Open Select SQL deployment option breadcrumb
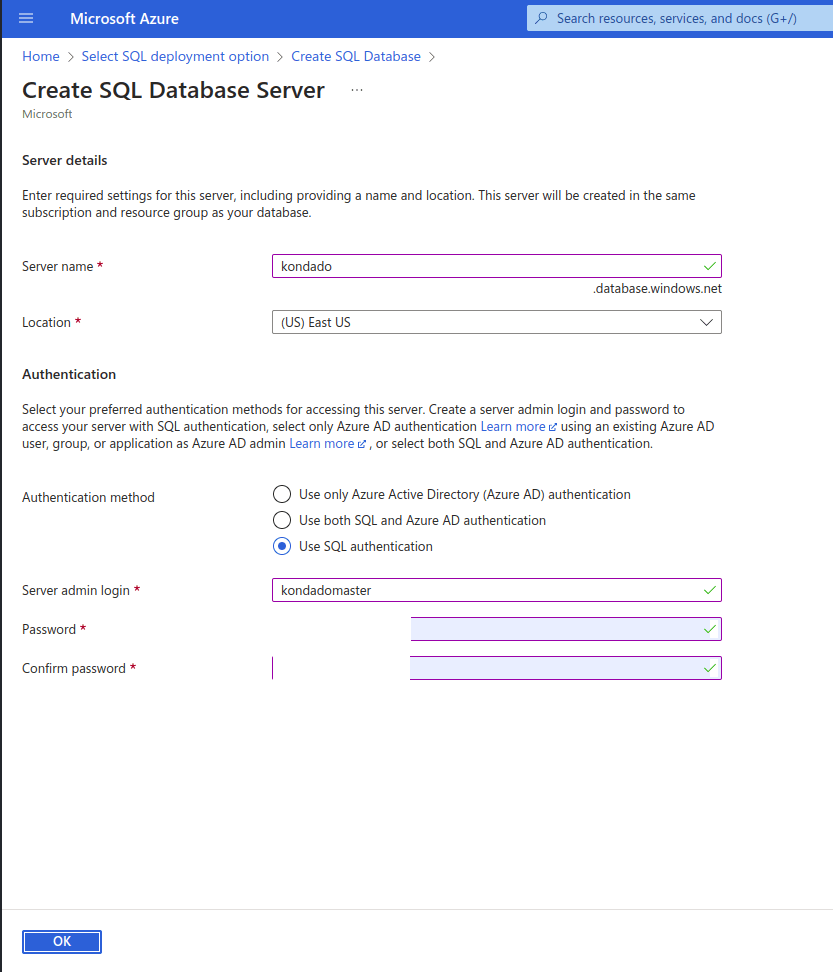Image resolution: width=833 pixels, height=972 pixels. pyautogui.click(x=175, y=56)
